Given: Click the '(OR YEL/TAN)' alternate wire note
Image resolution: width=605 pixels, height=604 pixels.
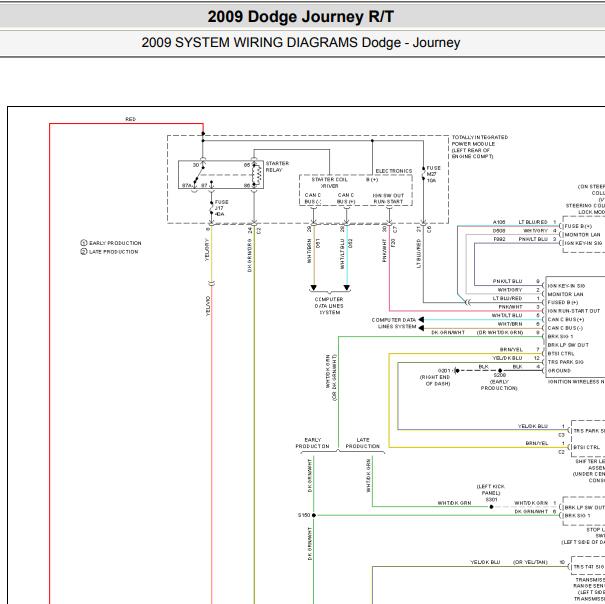Looking at the screenshot, I should coord(530,562).
